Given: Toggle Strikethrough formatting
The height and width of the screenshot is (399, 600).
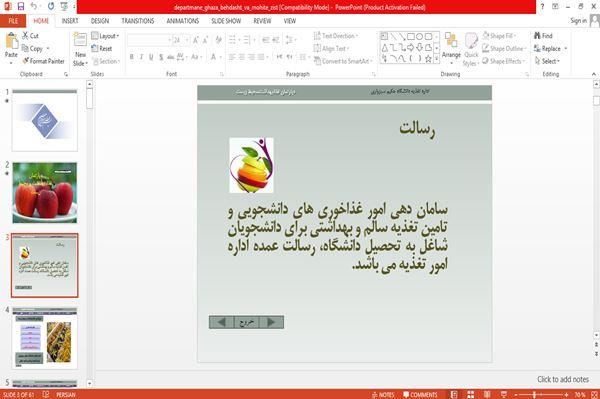Looking at the screenshot, I should point(171,57).
